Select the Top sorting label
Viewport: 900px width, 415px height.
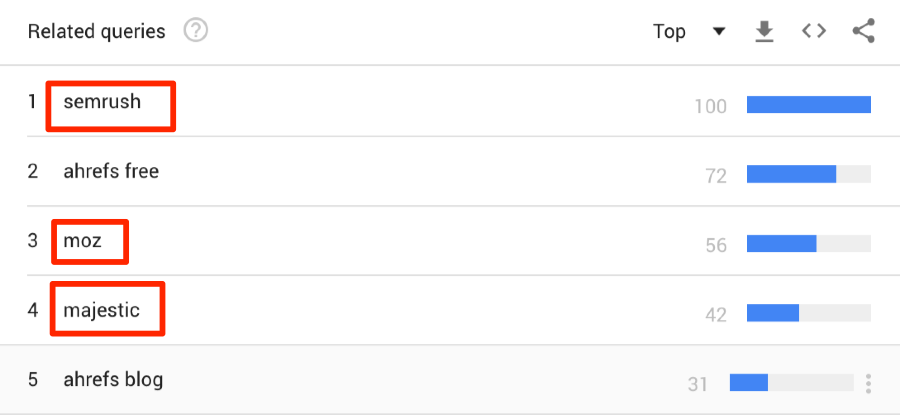[x=669, y=32]
